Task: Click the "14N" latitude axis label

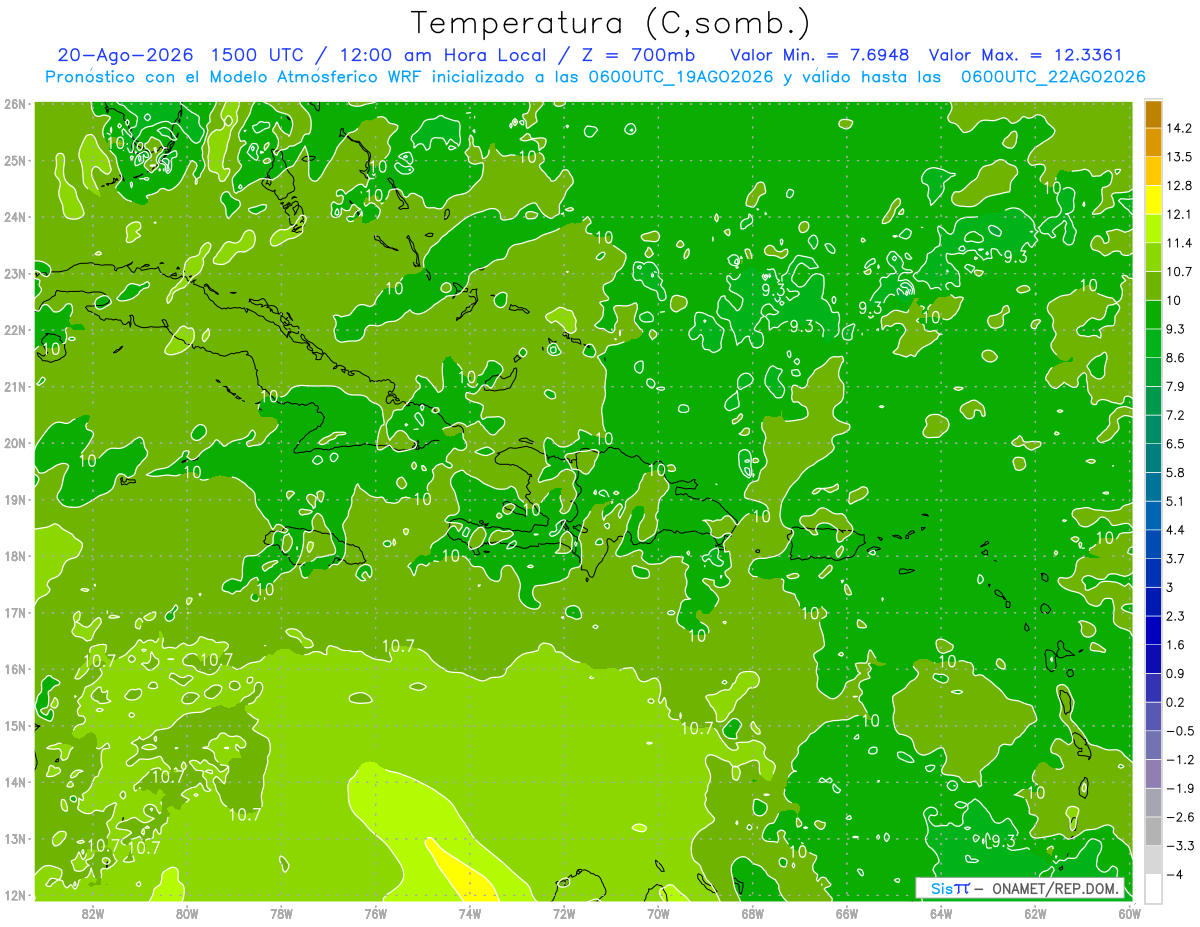Action: [x=15, y=782]
